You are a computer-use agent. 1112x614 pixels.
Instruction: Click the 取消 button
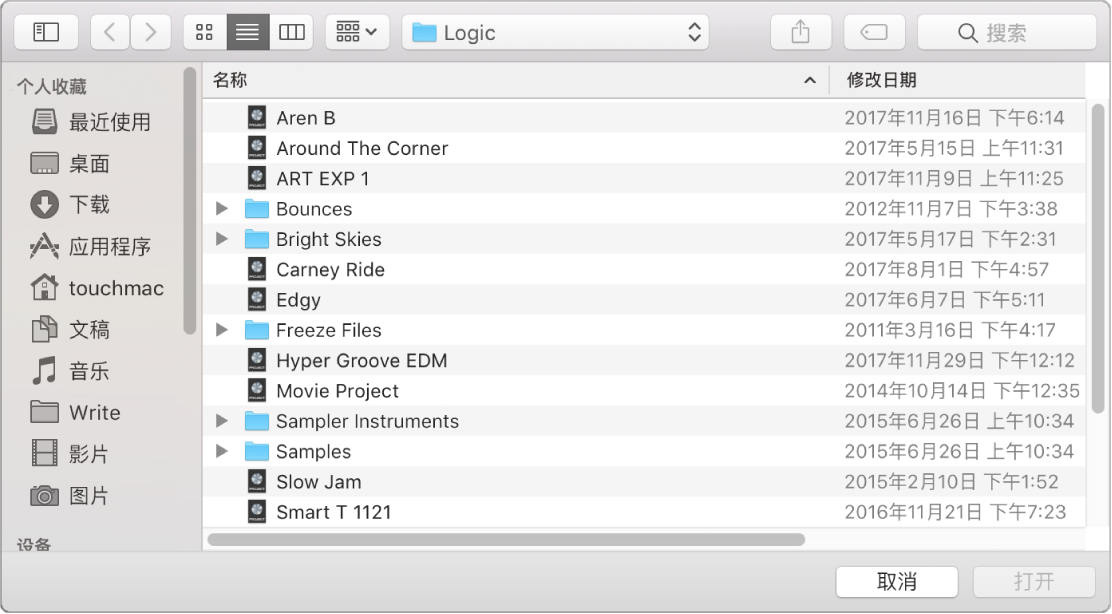click(x=896, y=581)
